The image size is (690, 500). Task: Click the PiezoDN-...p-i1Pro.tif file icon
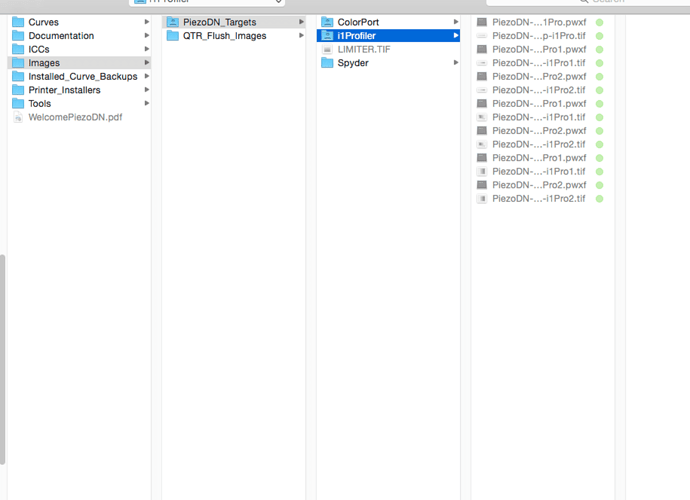click(x=482, y=36)
